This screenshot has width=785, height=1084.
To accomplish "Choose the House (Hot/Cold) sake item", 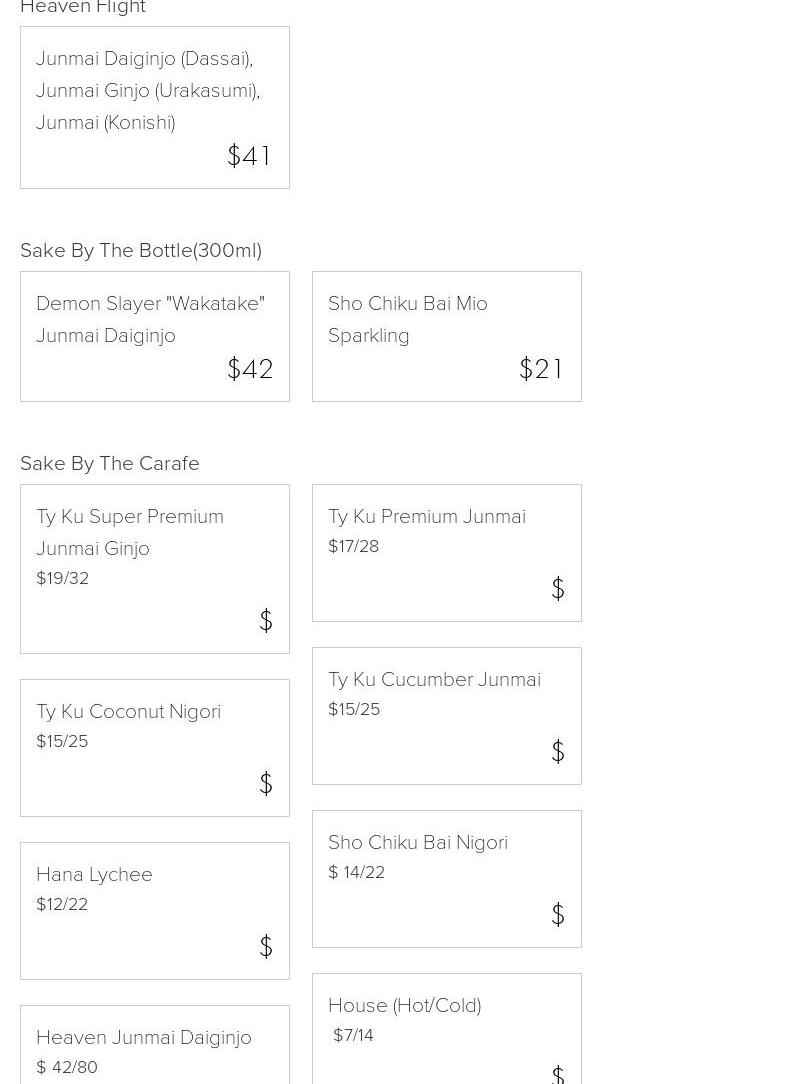I will pos(404,1005).
